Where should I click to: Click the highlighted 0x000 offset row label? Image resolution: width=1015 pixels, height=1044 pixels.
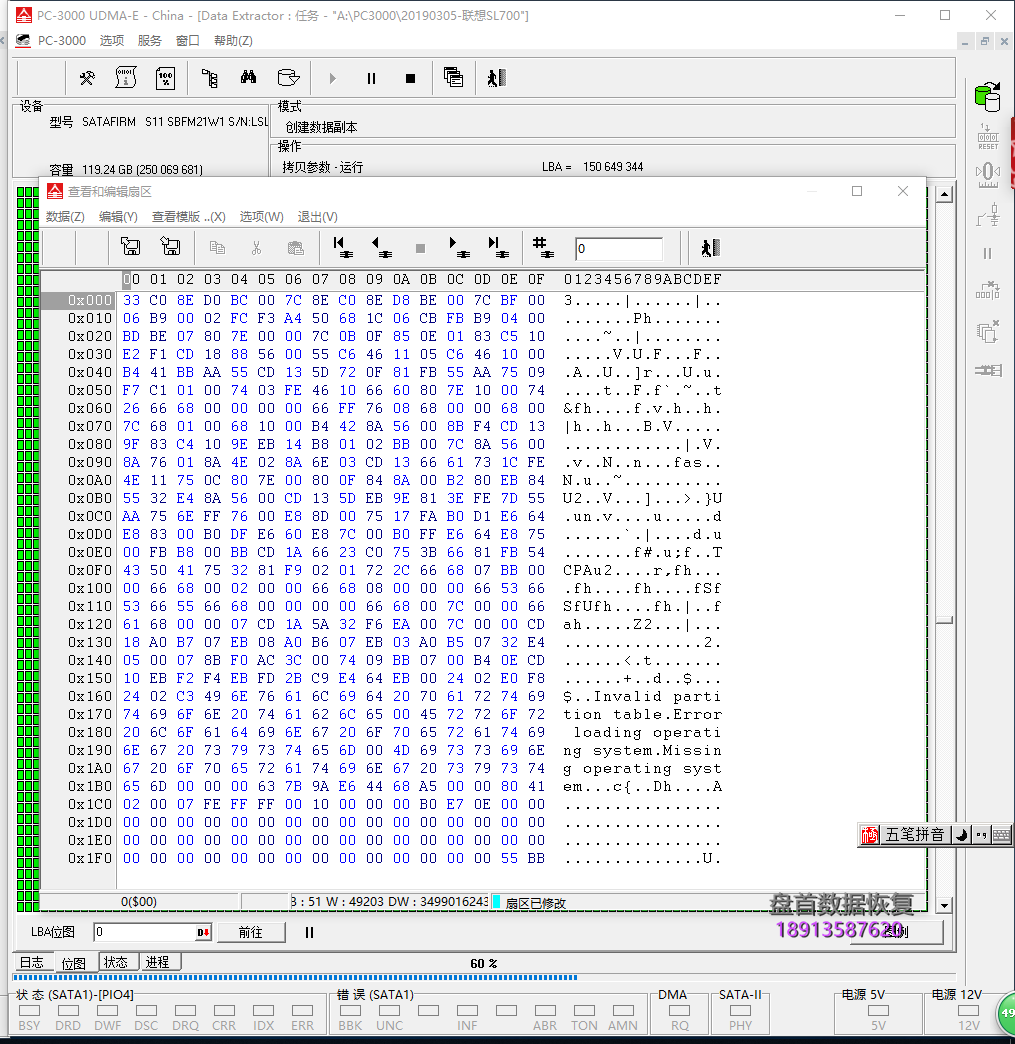[x=80, y=300]
